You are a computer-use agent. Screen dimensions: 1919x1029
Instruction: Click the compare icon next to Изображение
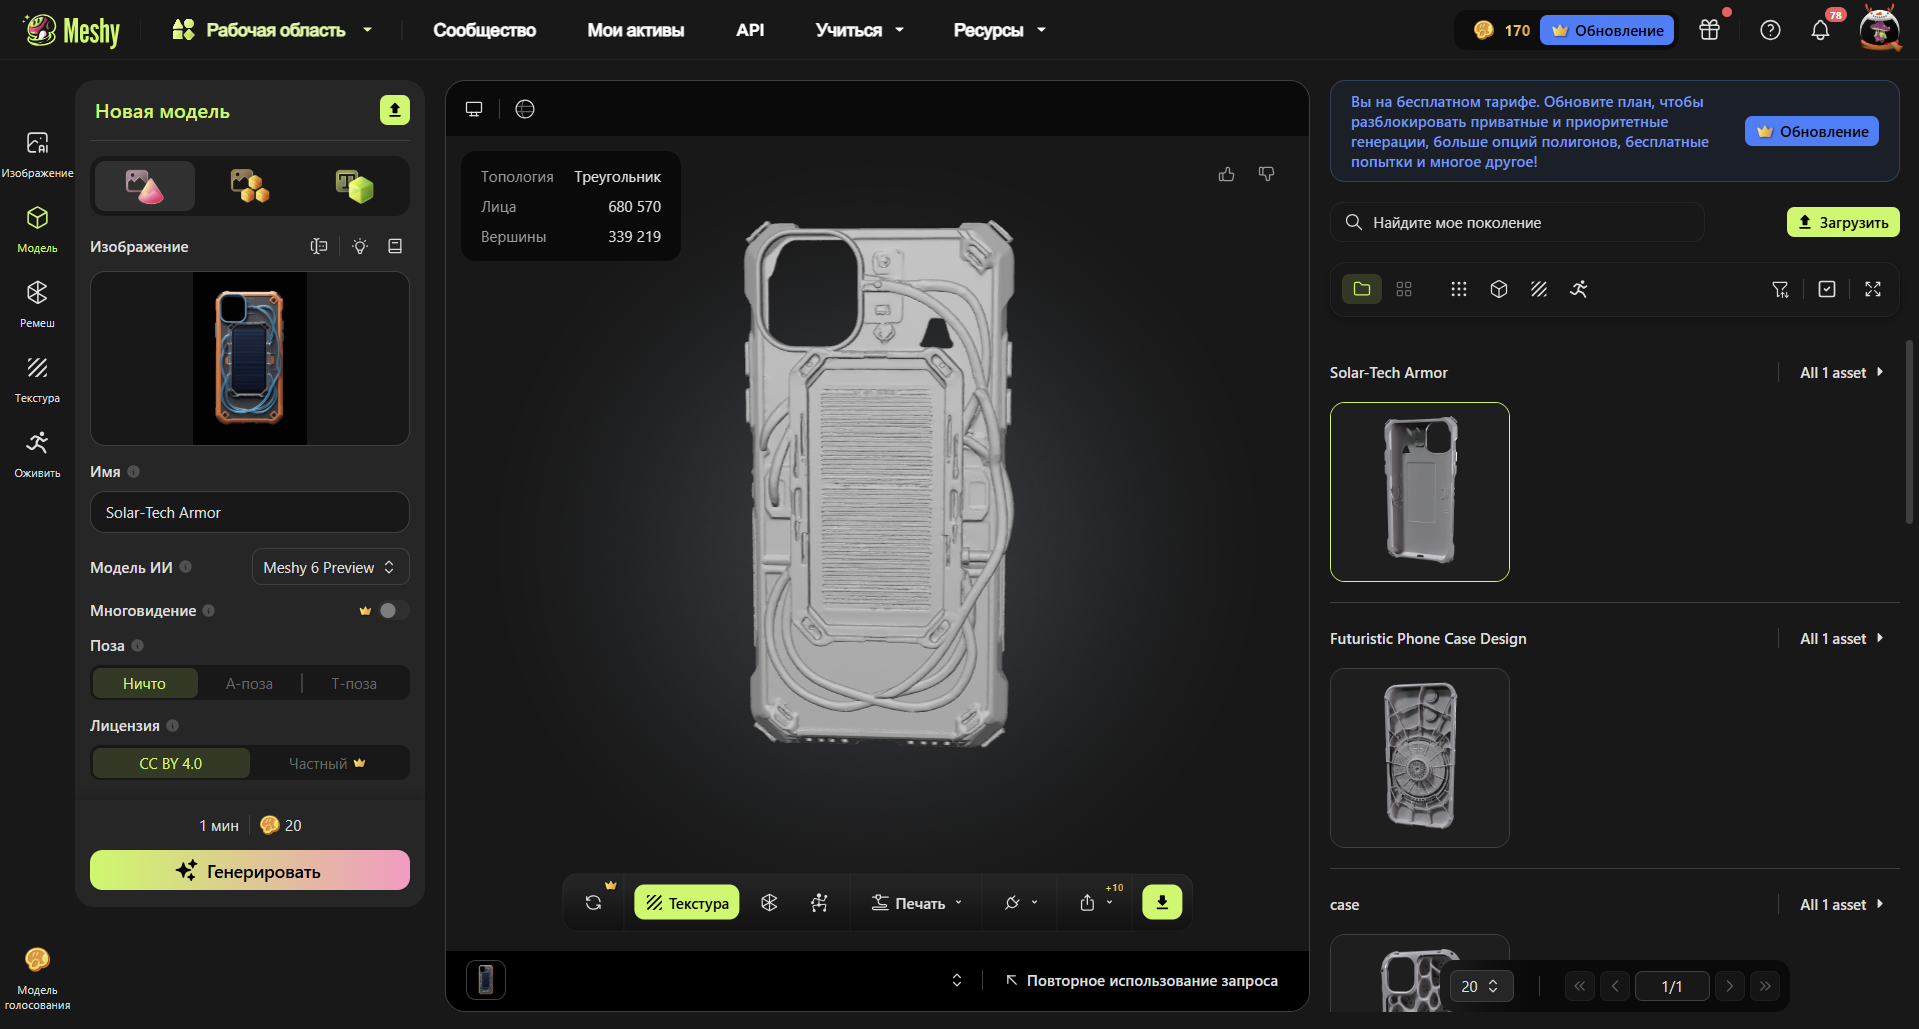(x=319, y=246)
